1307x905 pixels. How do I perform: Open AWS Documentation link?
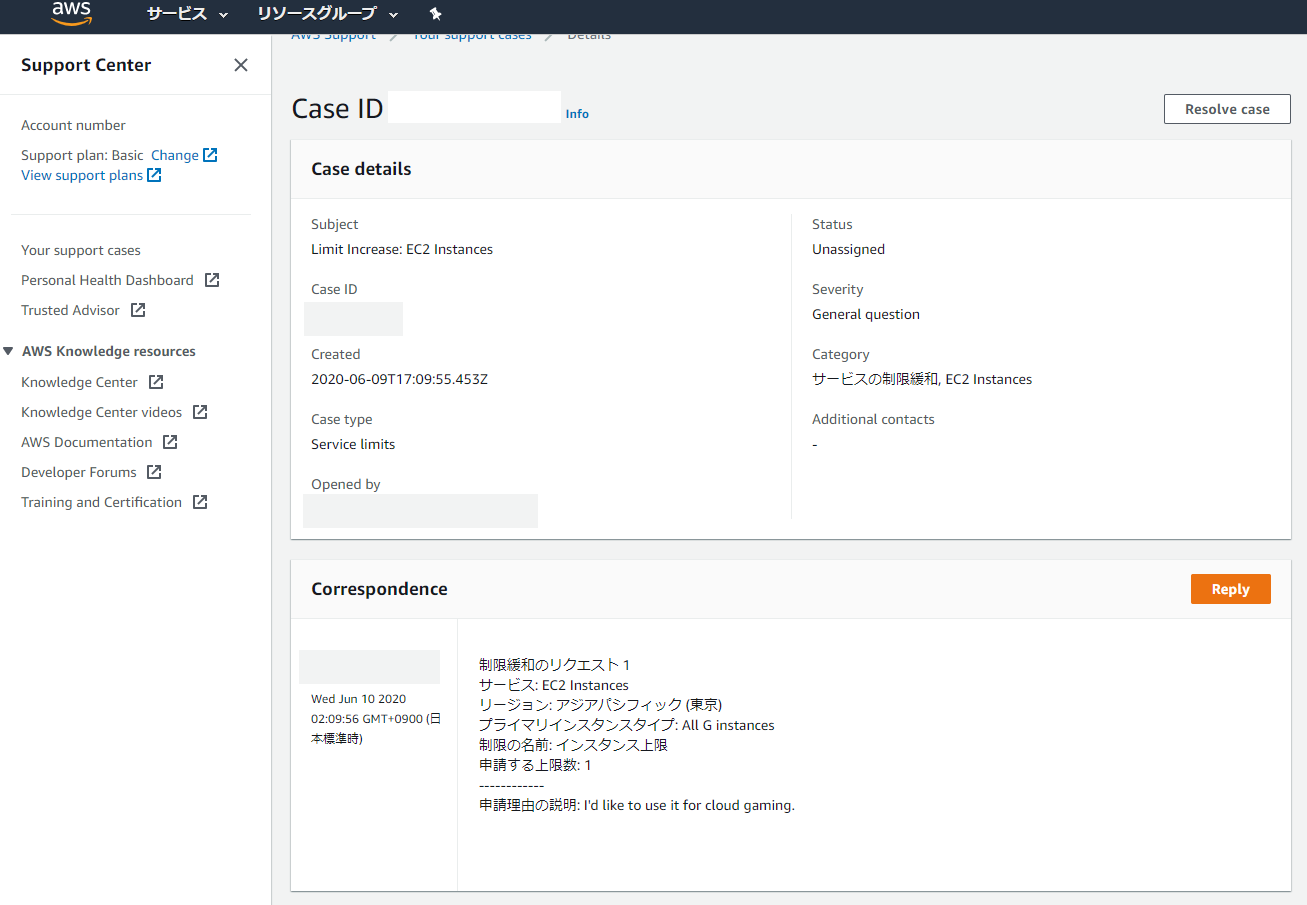point(87,442)
